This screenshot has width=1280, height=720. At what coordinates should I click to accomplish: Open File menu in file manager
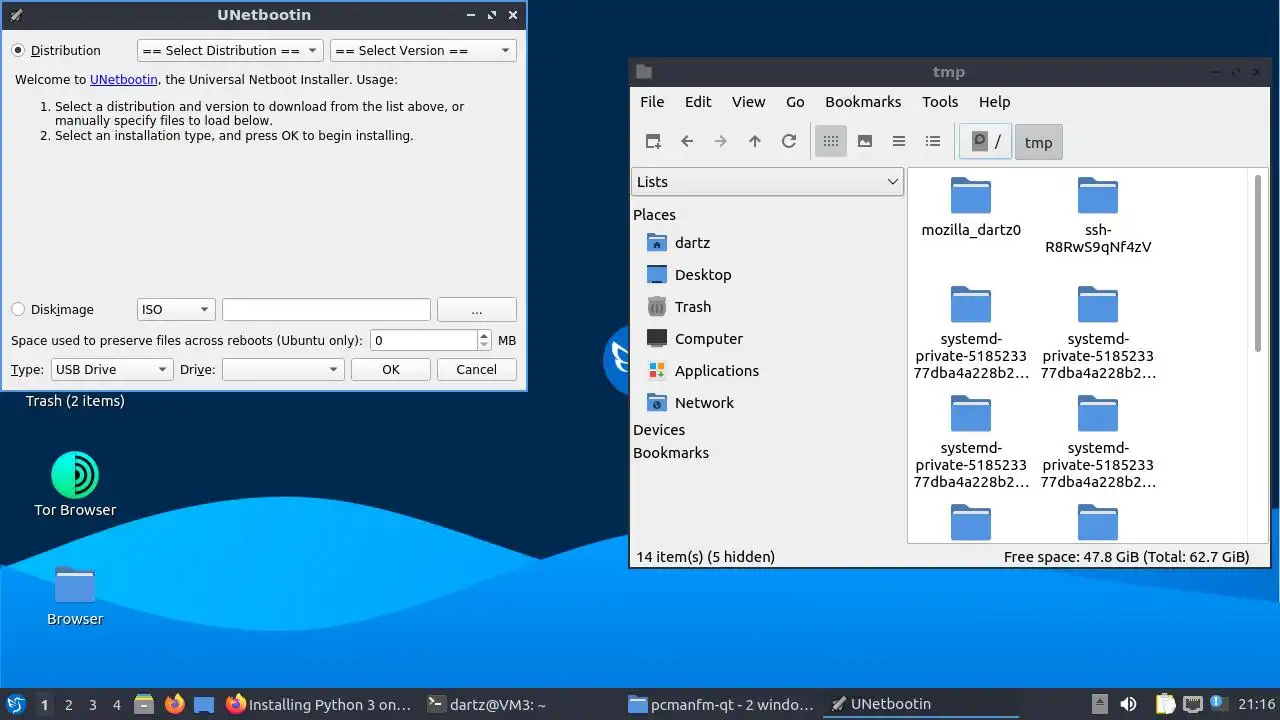(x=652, y=102)
